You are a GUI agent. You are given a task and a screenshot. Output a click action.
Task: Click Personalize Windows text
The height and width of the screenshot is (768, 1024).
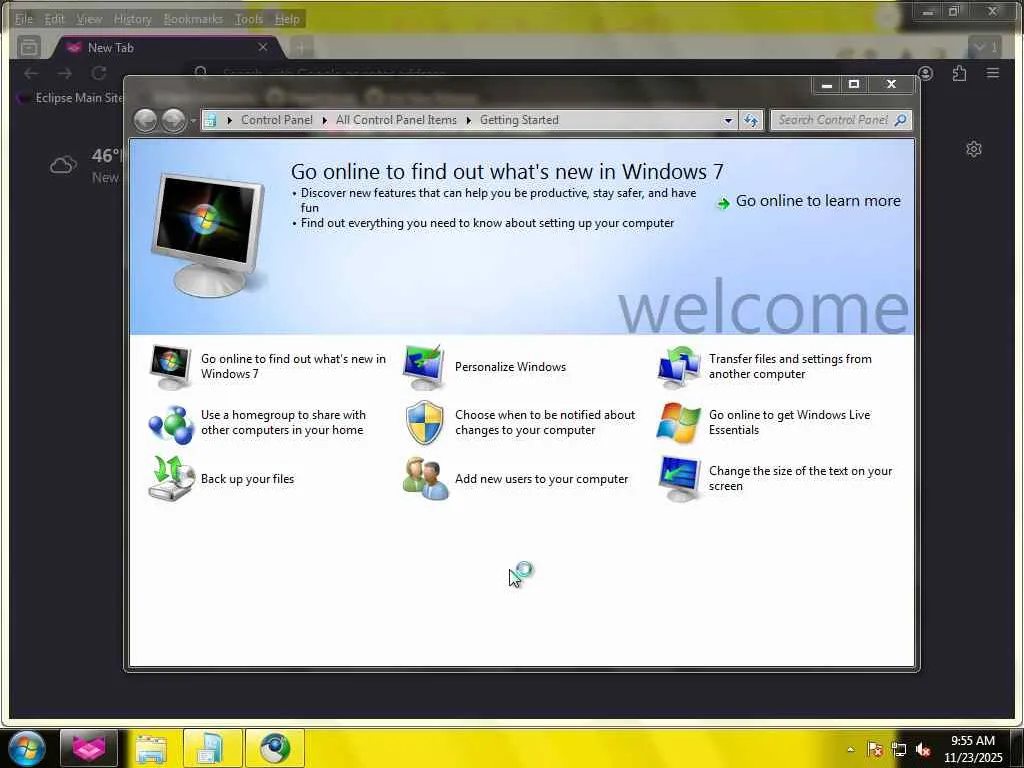511,367
